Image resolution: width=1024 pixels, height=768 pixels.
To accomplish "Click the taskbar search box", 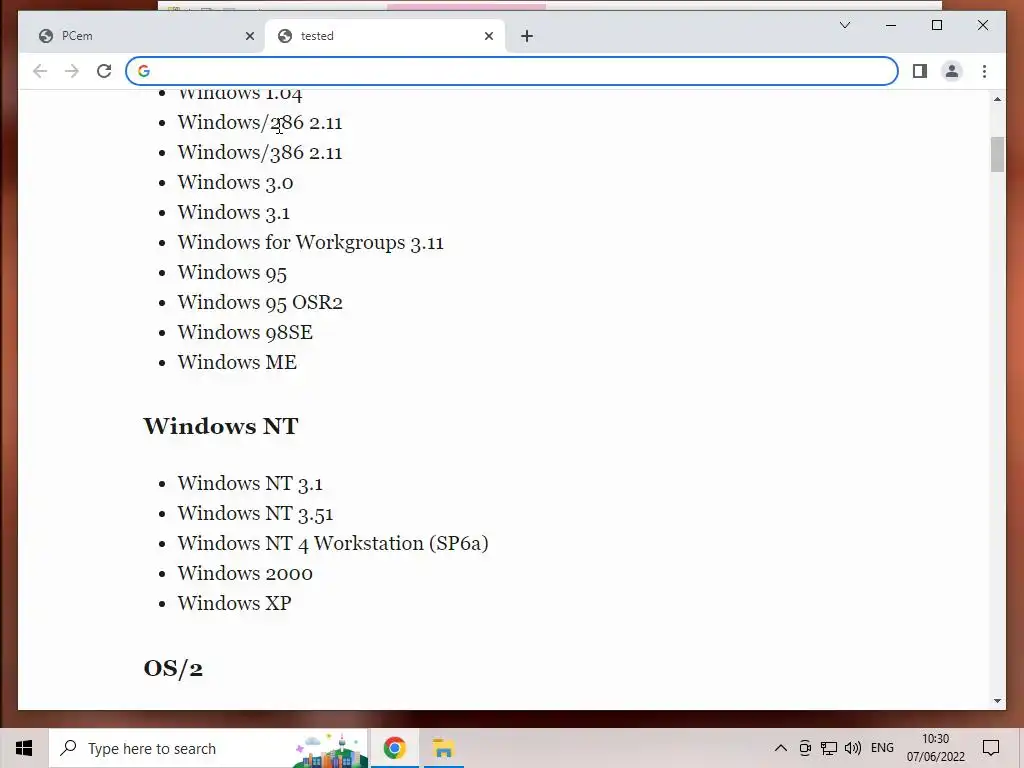I will pos(208,748).
